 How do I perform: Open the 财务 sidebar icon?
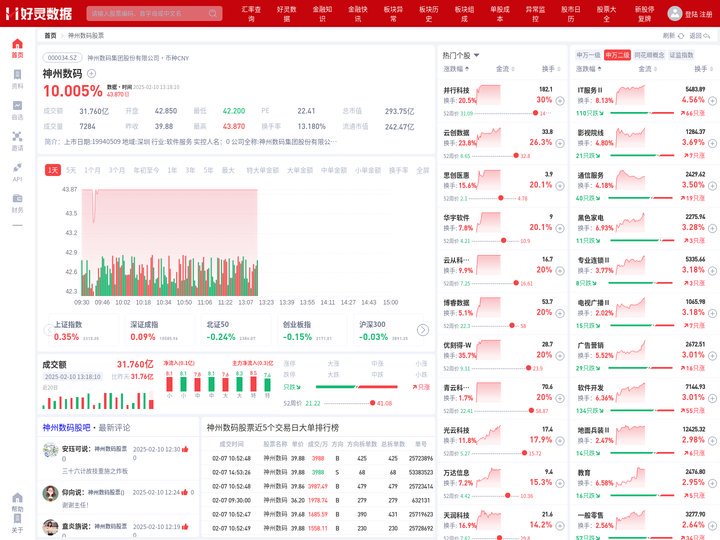coord(17,198)
